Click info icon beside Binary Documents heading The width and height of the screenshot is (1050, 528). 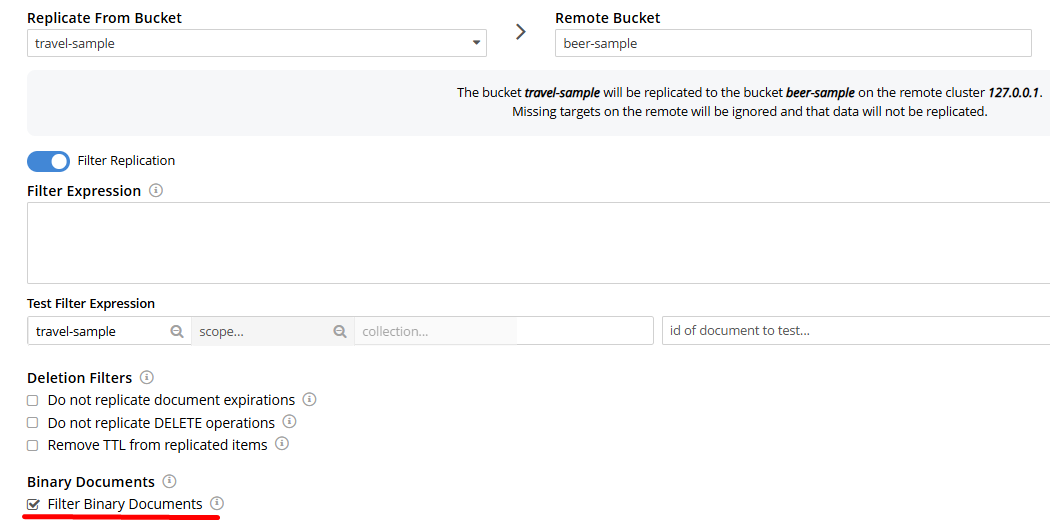click(169, 481)
